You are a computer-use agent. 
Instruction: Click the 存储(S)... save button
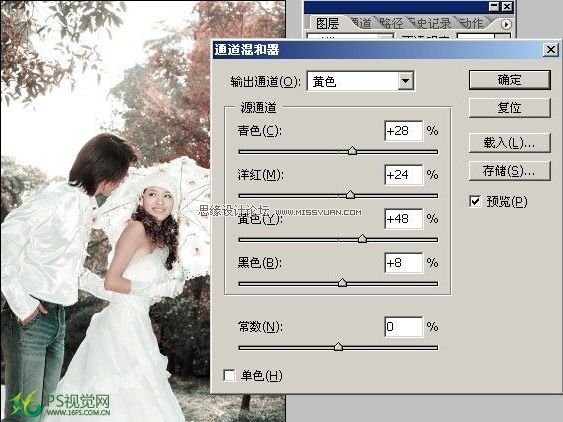pyautogui.click(x=510, y=171)
